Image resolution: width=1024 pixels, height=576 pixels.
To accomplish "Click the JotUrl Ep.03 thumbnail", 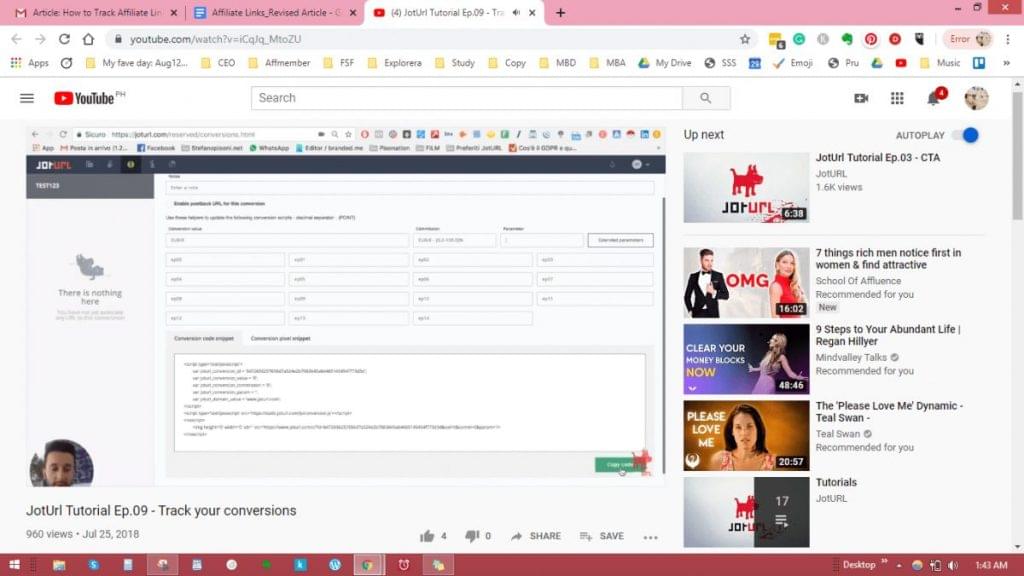I will (x=746, y=188).
